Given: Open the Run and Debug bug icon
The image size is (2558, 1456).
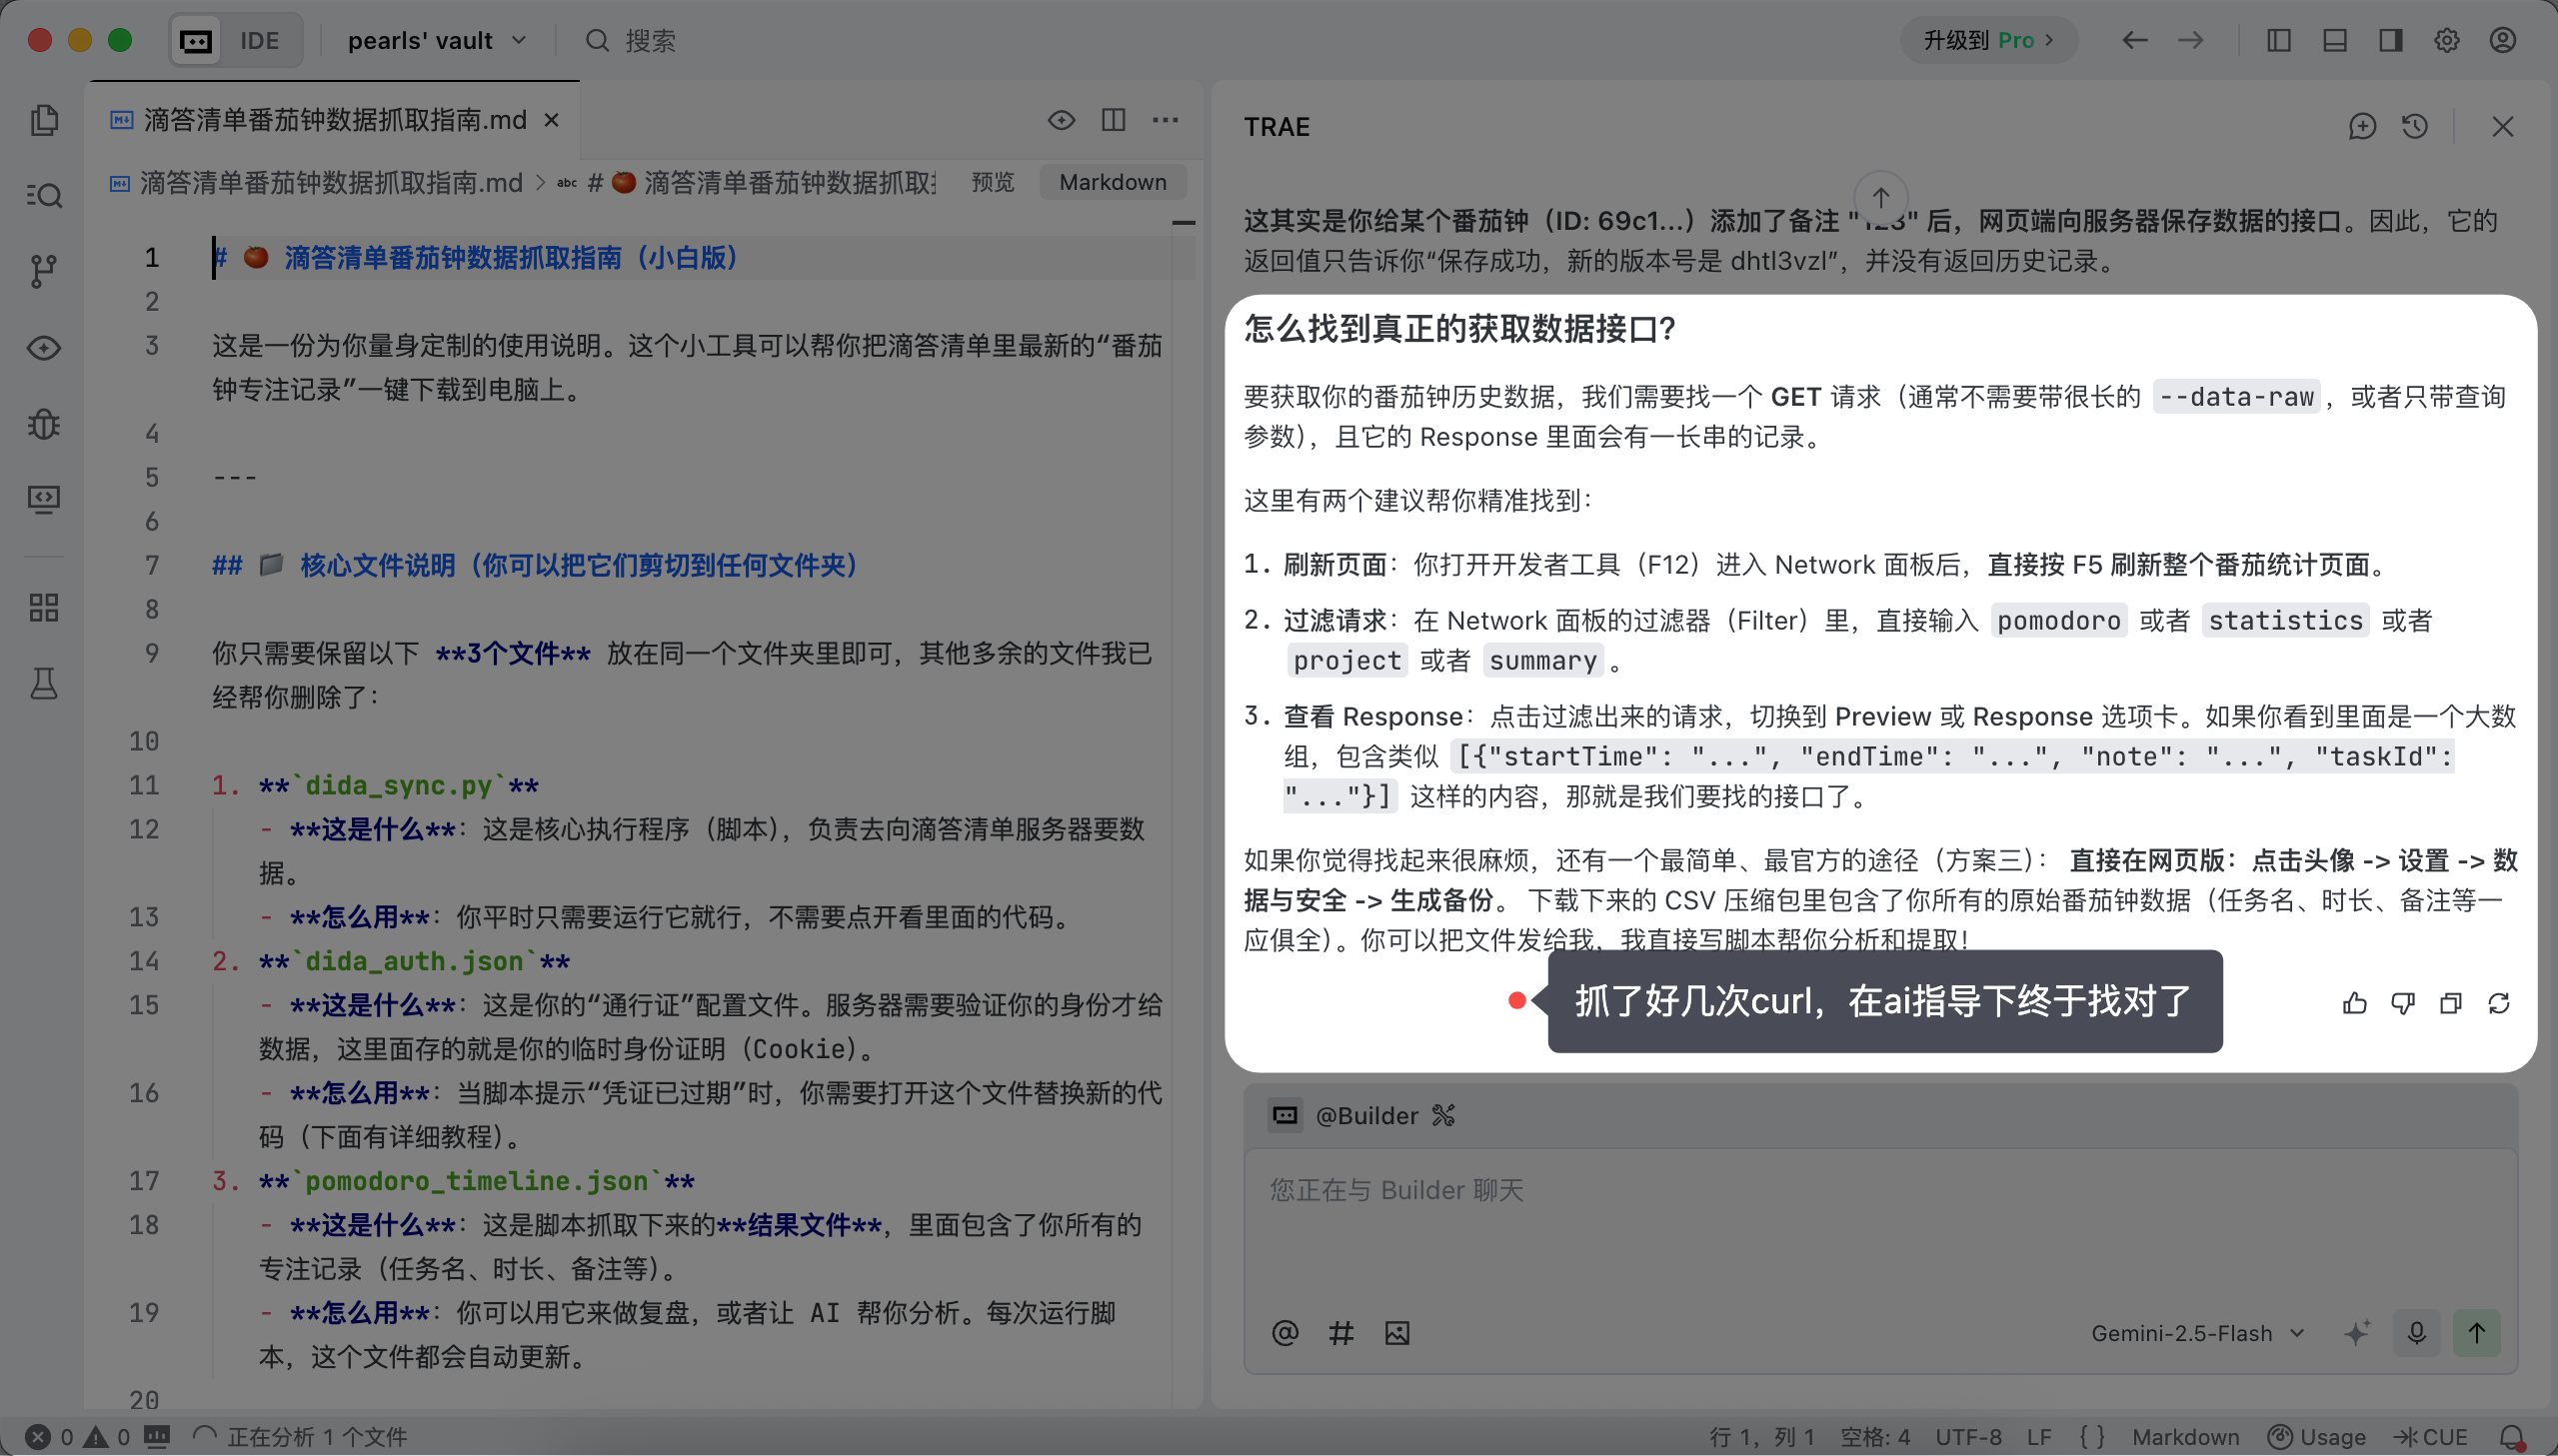Looking at the screenshot, I should (x=44, y=425).
